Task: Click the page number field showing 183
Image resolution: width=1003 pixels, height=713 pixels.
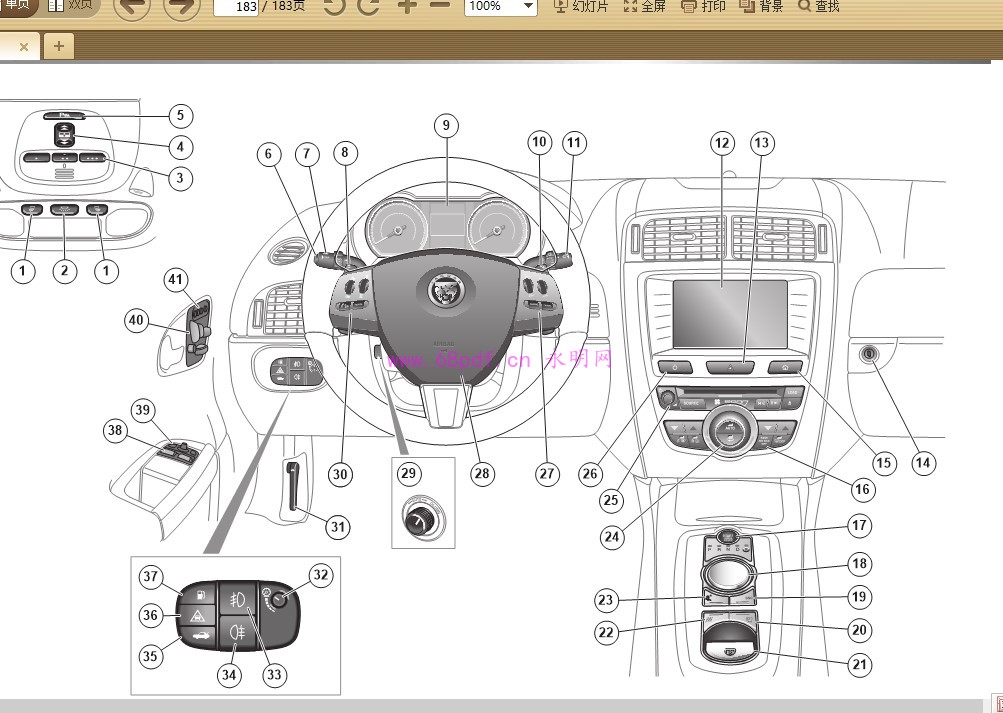Action: (x=236, y=7)
